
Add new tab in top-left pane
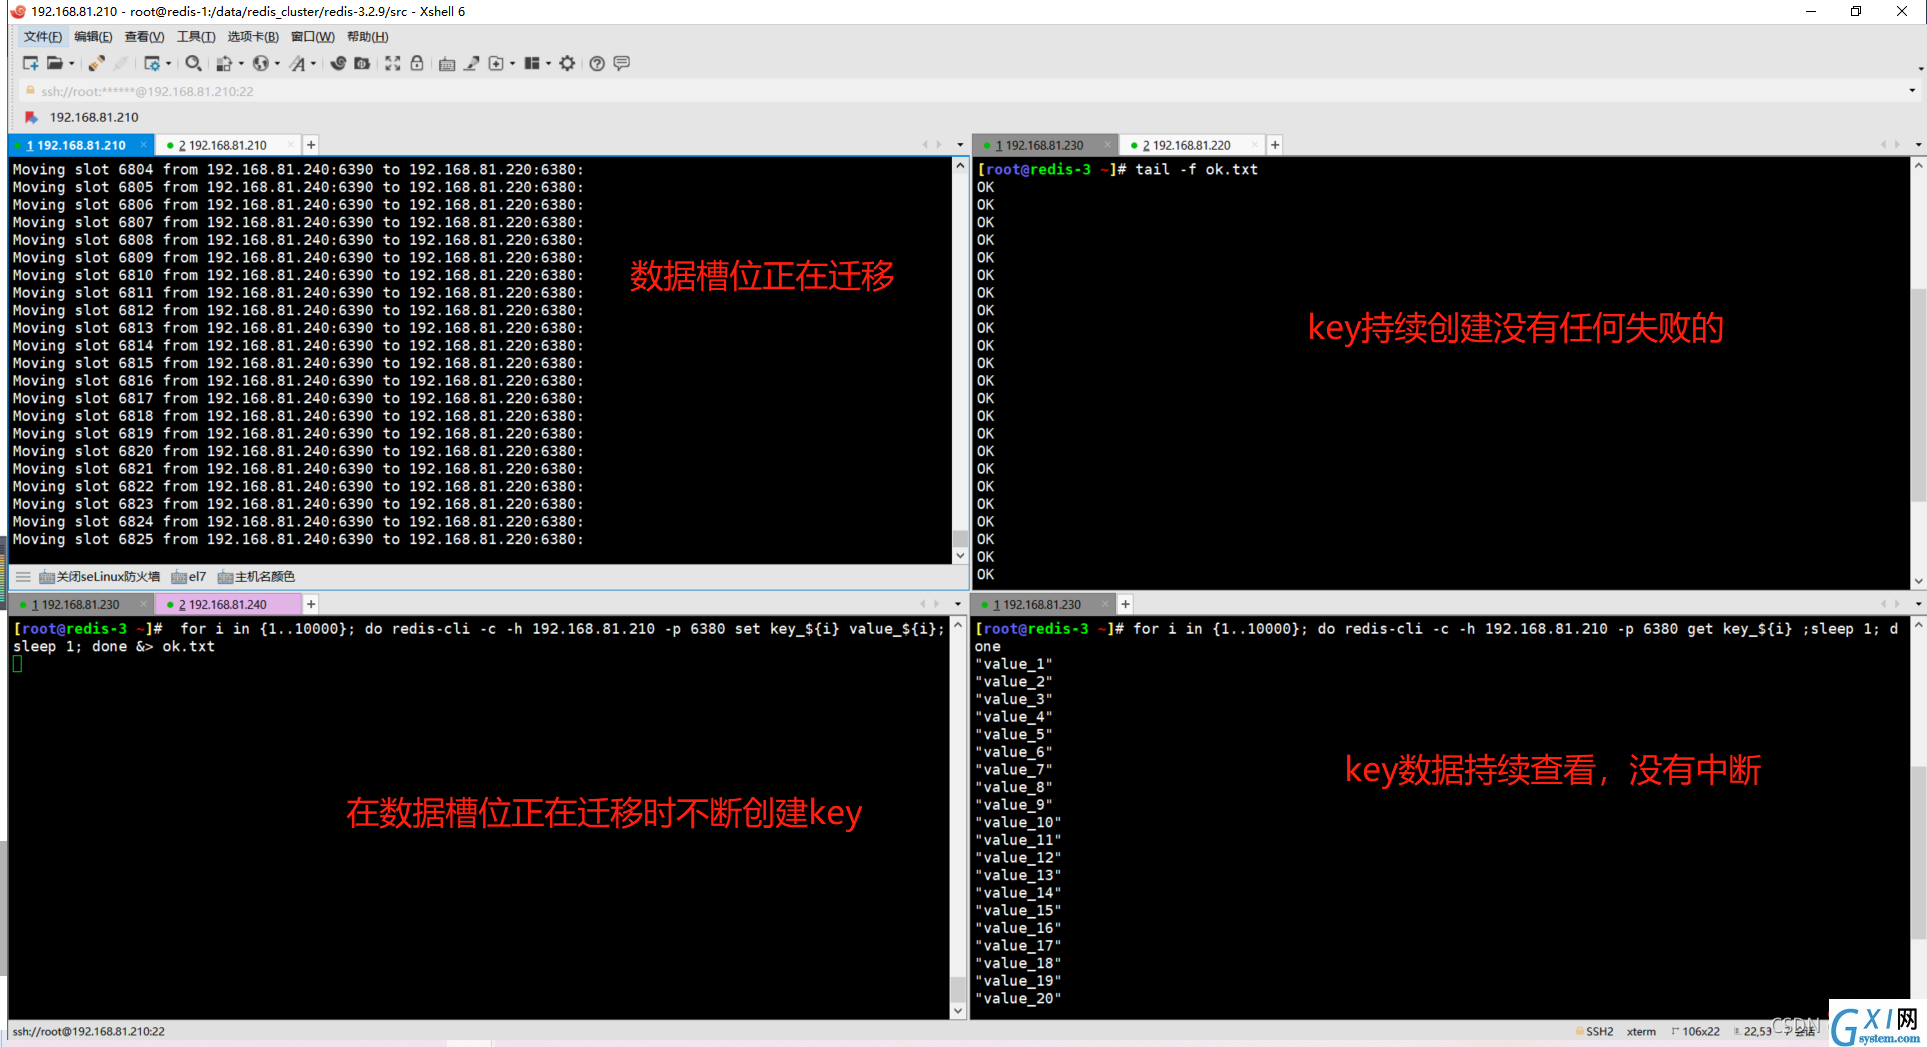tap(311, 145)
